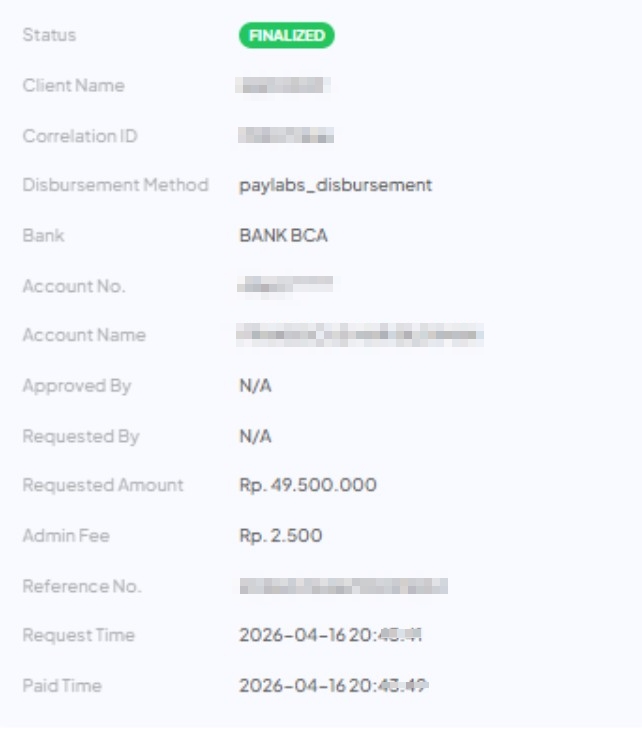This screenshot has height=730, width=642.
Task: Select the blurred Client Name value
Action: coord(285,86)
